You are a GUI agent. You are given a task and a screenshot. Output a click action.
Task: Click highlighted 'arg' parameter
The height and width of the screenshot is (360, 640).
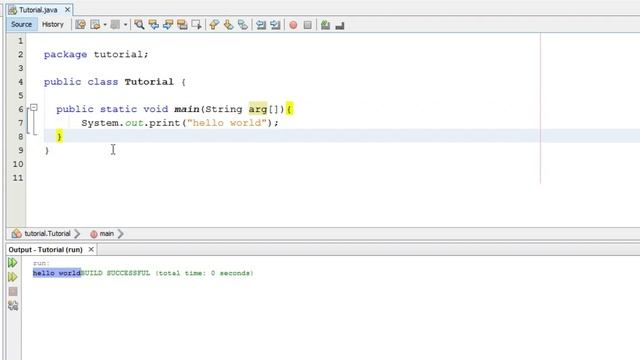pyautogui.click(x=258, y=109)
